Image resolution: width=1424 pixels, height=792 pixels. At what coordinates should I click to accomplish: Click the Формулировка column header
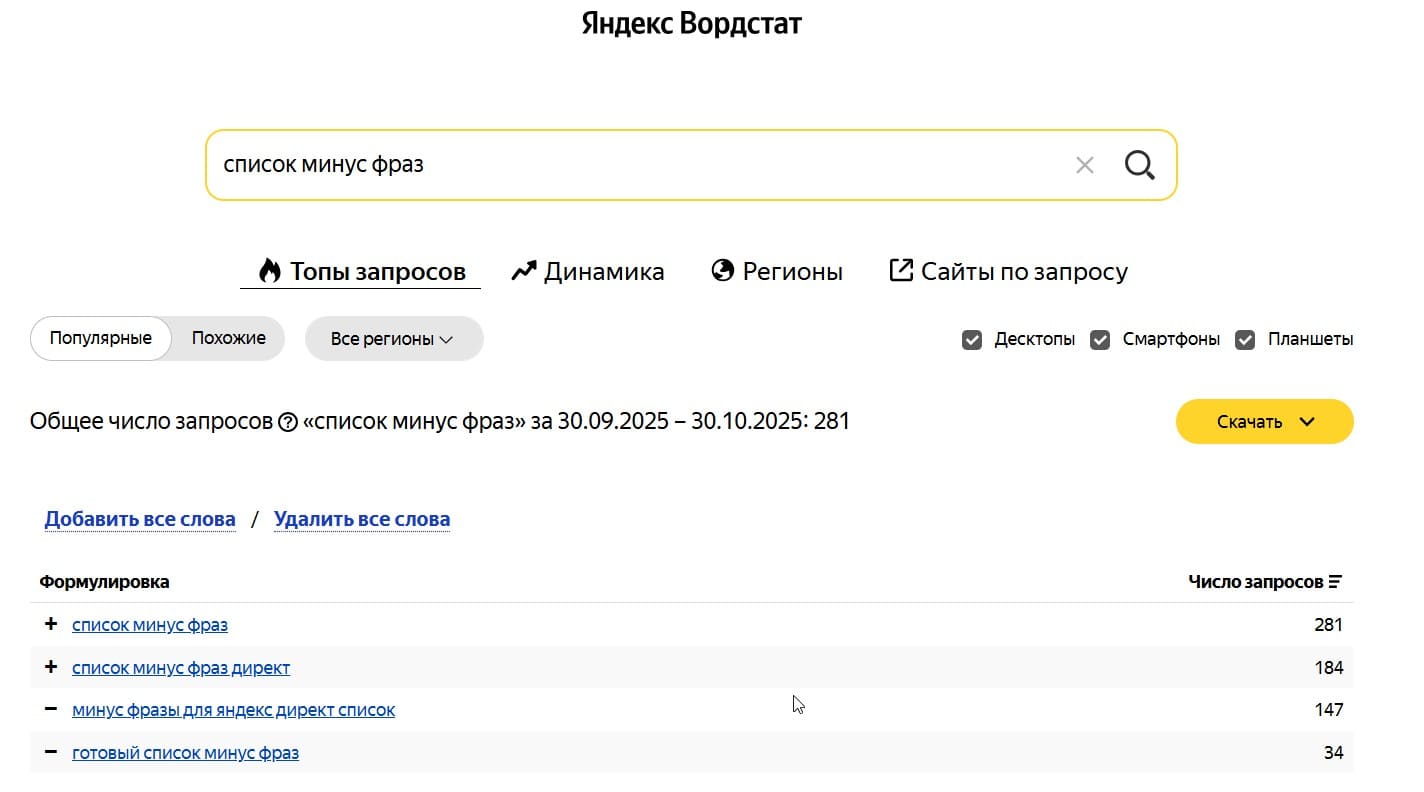[104, 582]
